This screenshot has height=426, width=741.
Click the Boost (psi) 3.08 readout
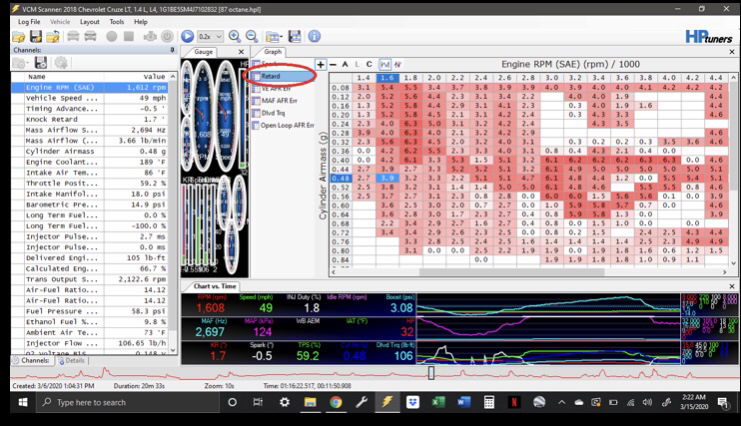coord(402,304)
